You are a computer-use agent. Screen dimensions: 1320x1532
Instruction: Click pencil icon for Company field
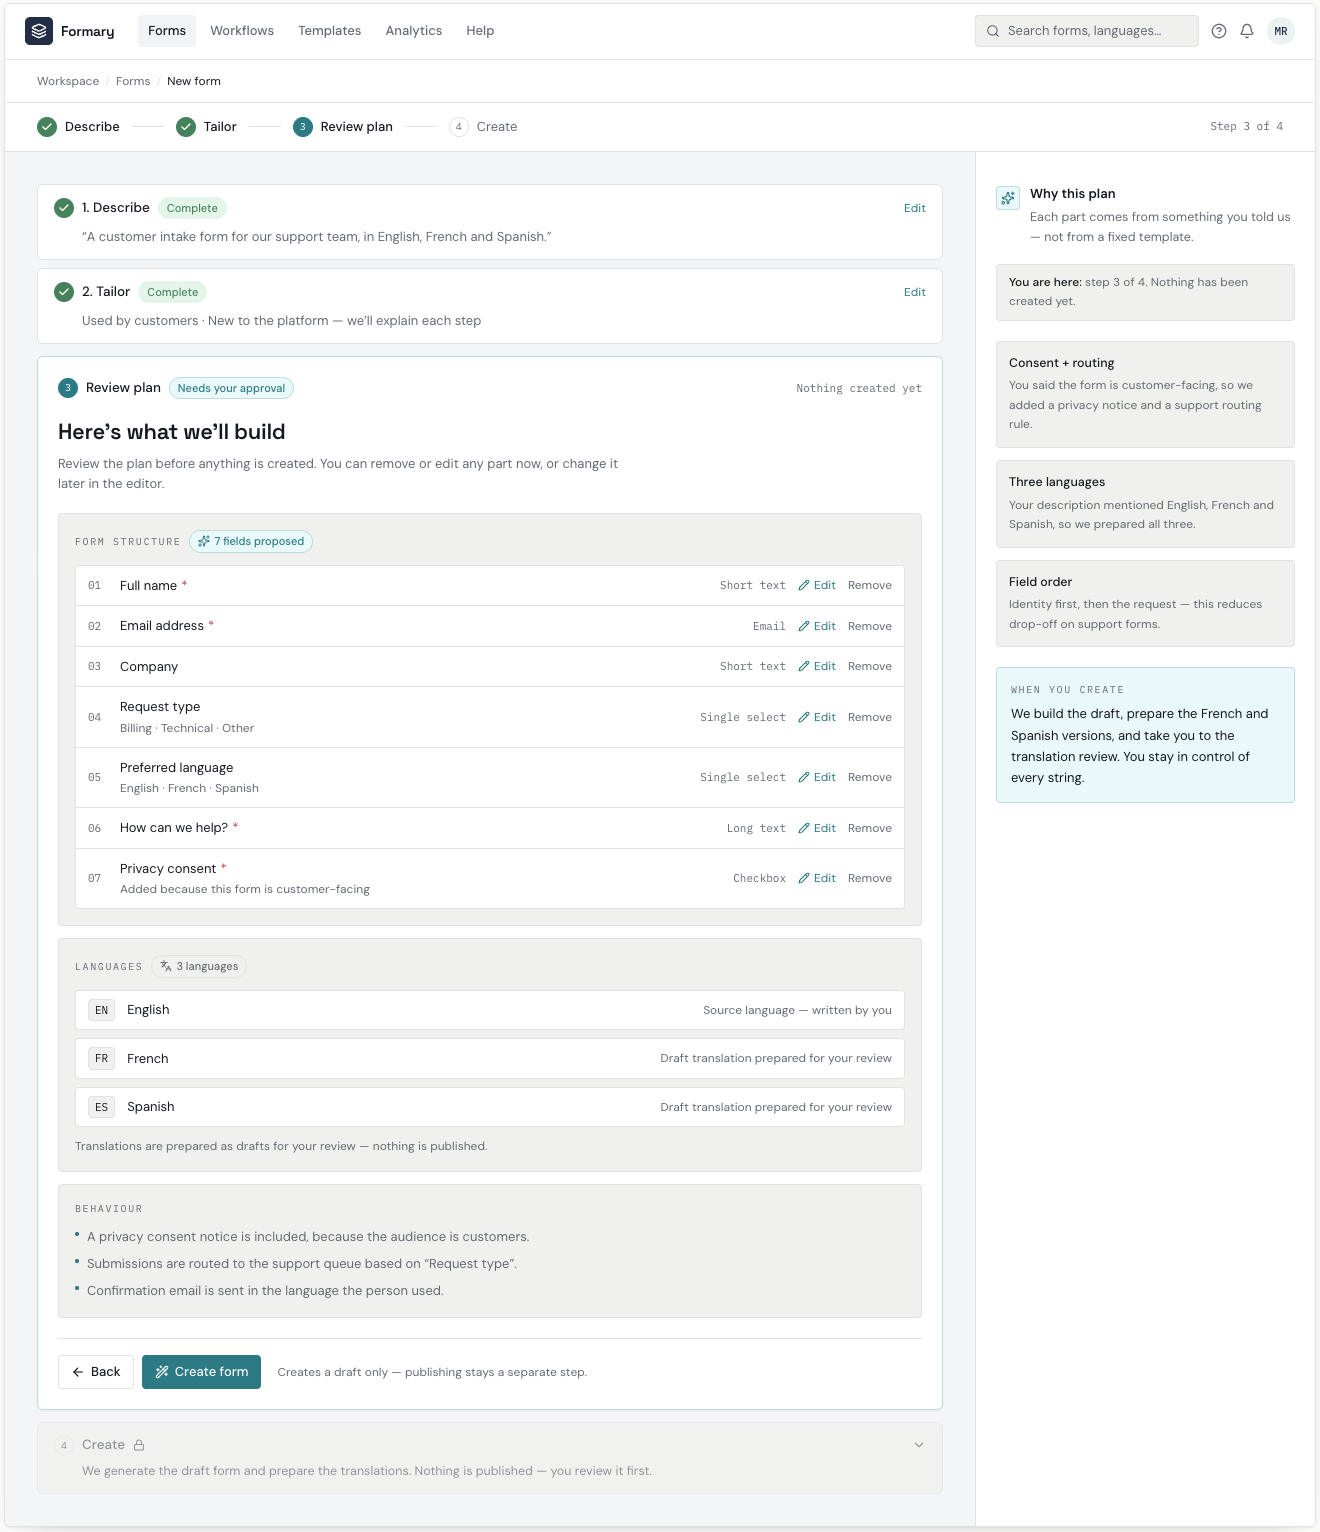point(804,666)
